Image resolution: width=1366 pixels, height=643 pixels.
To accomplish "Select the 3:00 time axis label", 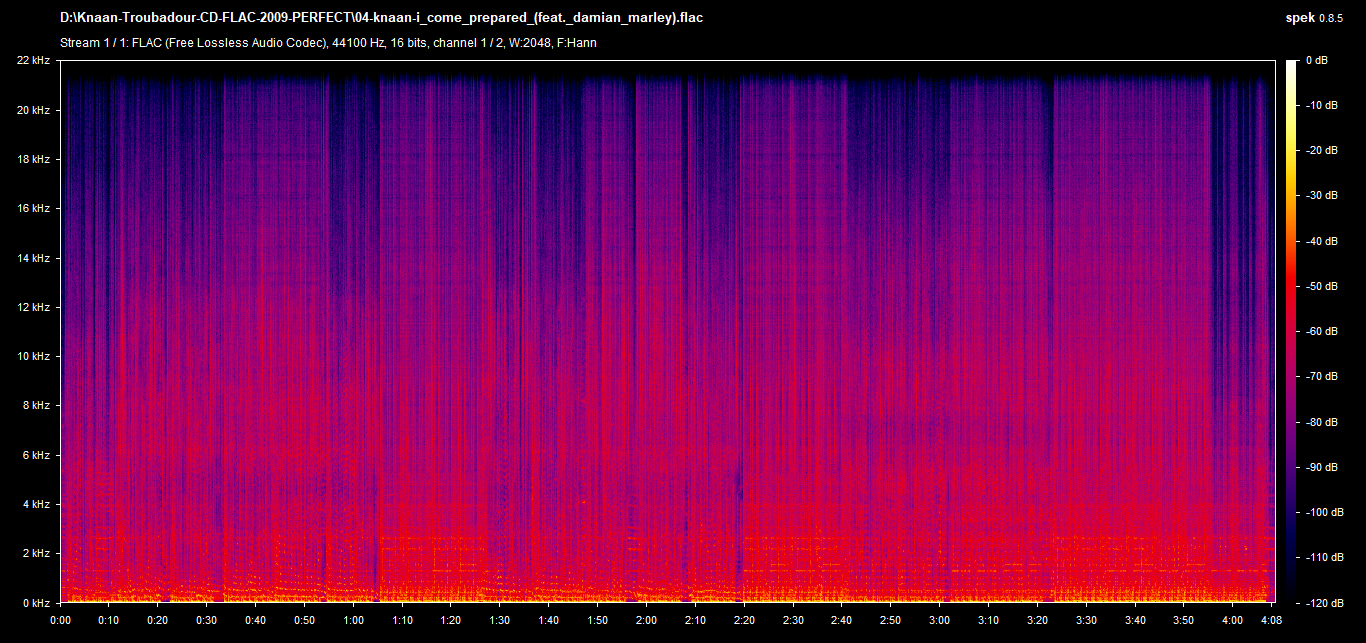I will point(939,620).
